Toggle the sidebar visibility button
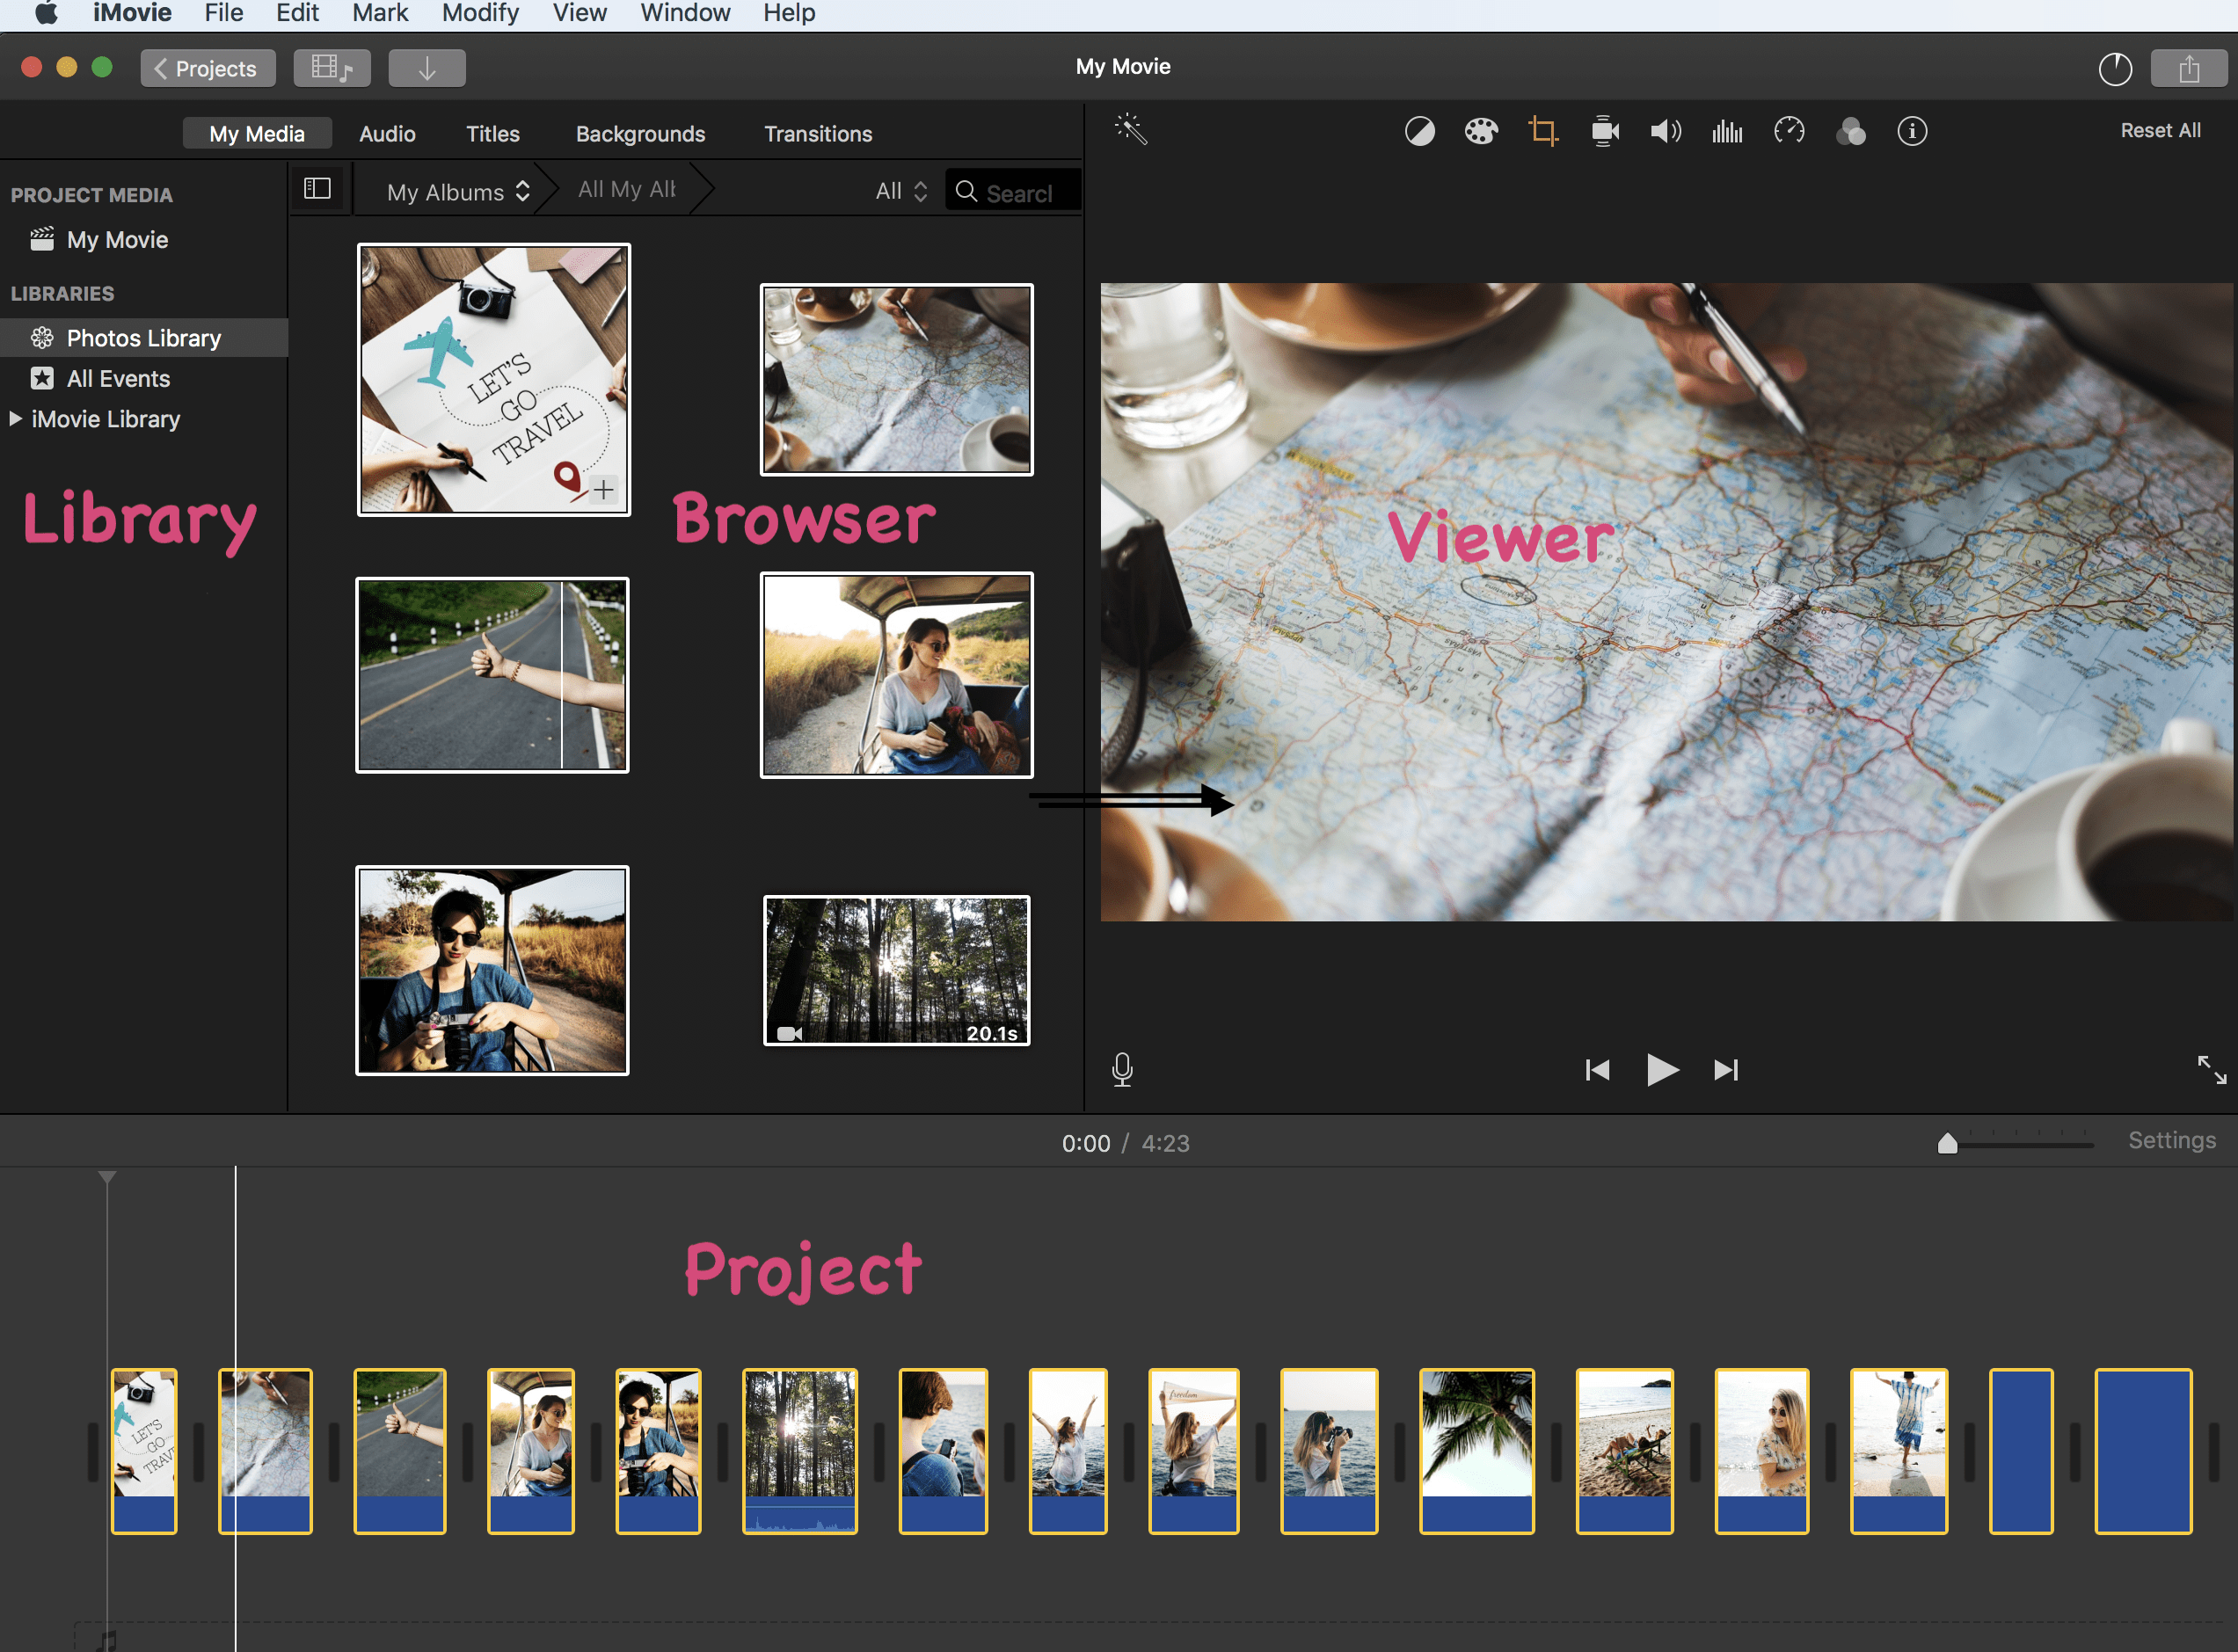This screenshot has height=1652, width=2238. point(318,189)
